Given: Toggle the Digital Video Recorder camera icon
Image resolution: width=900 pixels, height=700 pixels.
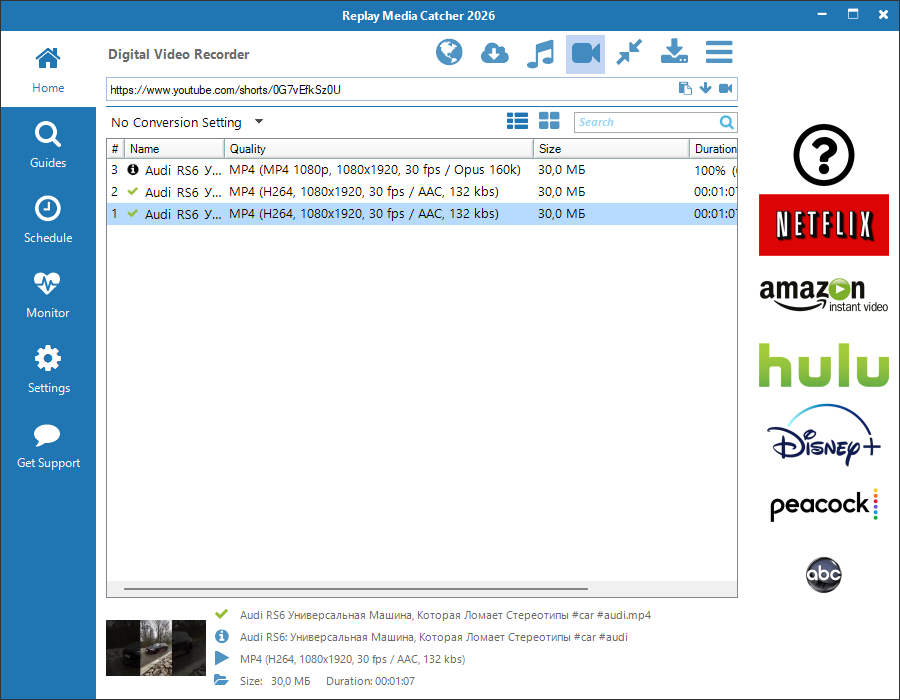Looking at the screenshot, I should coord(585,54).
